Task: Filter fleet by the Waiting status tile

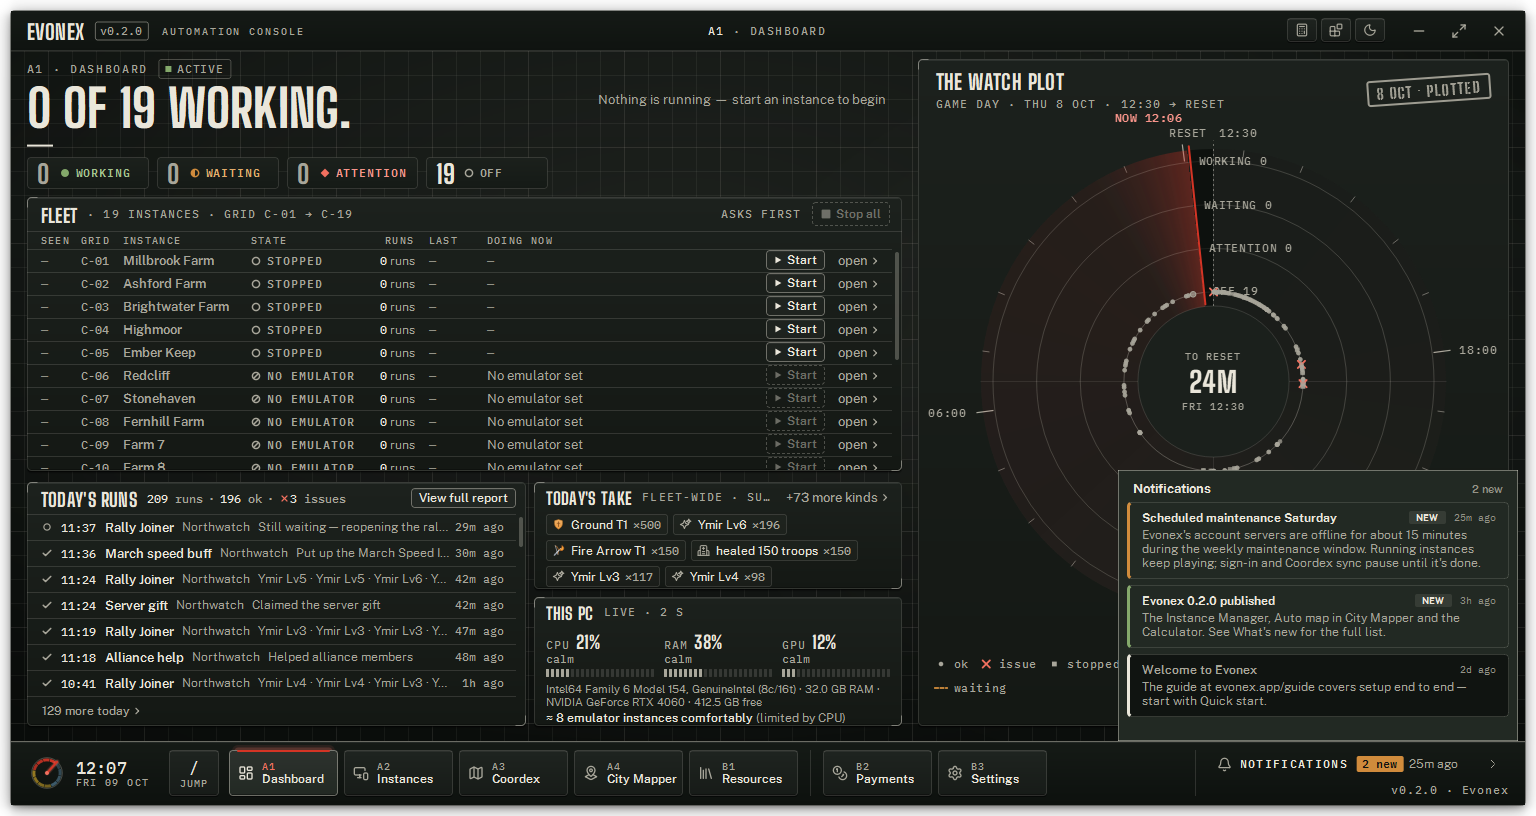Action: [217, 173]
